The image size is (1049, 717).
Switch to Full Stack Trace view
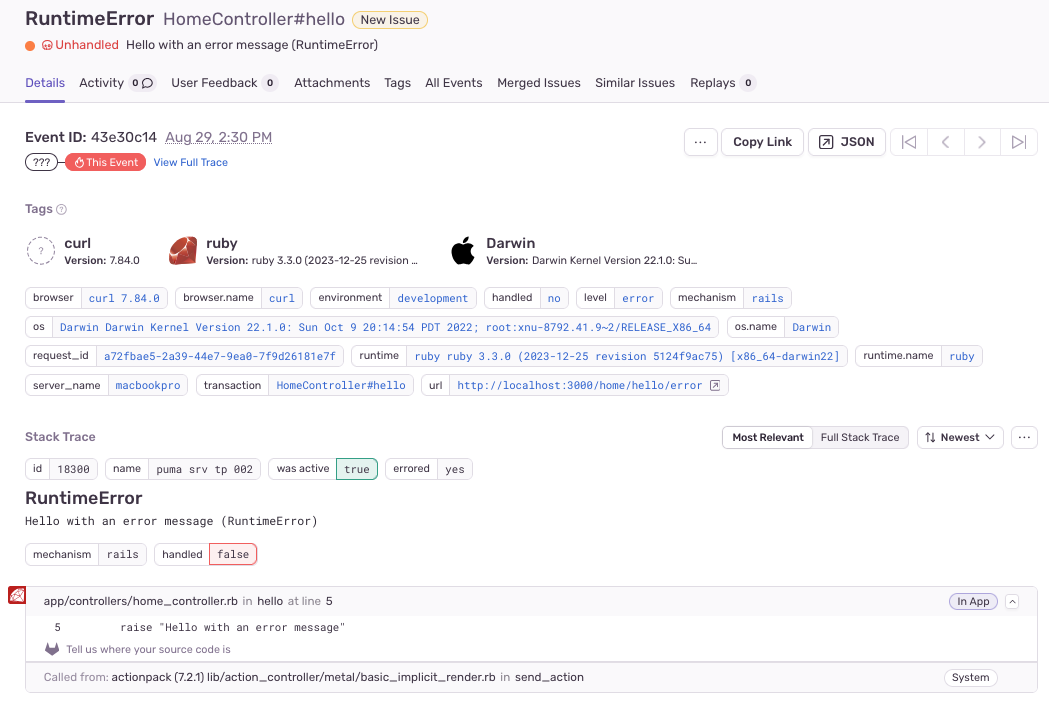pyautogui.click(x=860, y=437)
